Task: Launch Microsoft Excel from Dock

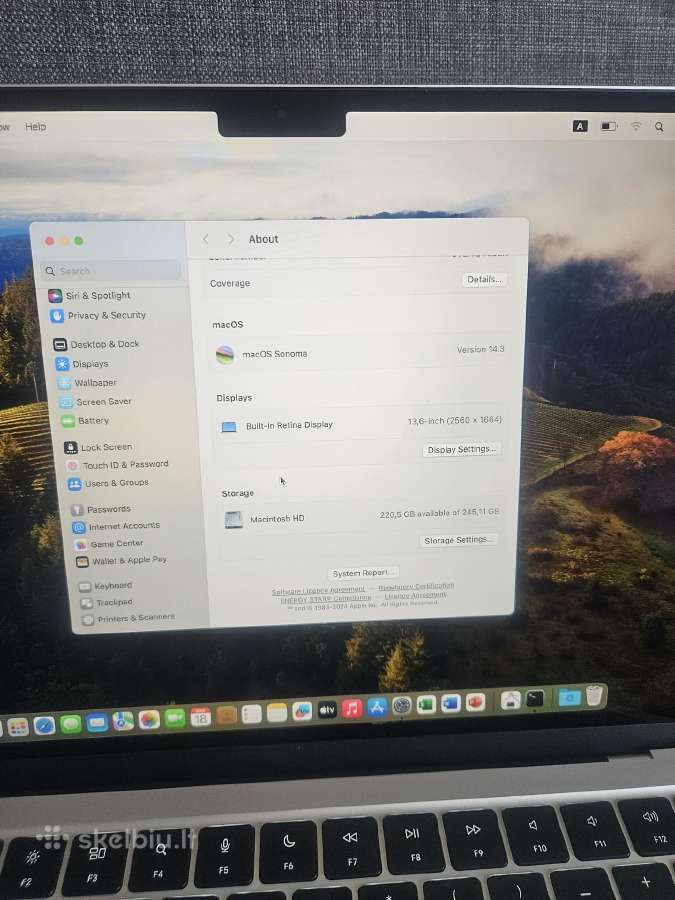Action: (426, 704)
